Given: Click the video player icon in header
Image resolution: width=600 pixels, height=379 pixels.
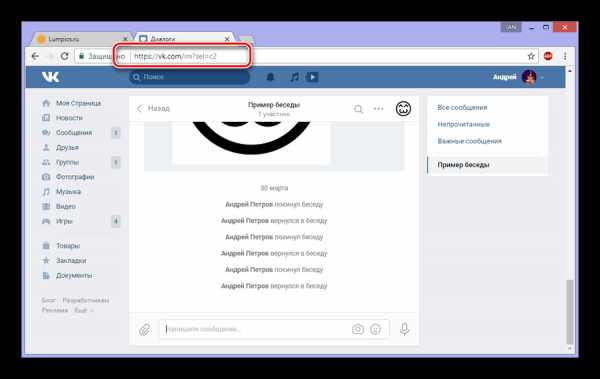Looking at the screenshot, I should 312,77.
